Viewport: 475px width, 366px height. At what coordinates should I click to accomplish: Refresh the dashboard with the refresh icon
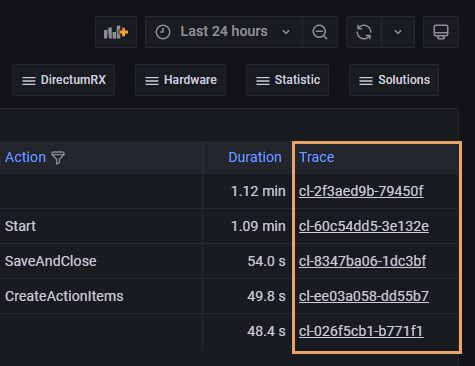[x=364, y=32]
